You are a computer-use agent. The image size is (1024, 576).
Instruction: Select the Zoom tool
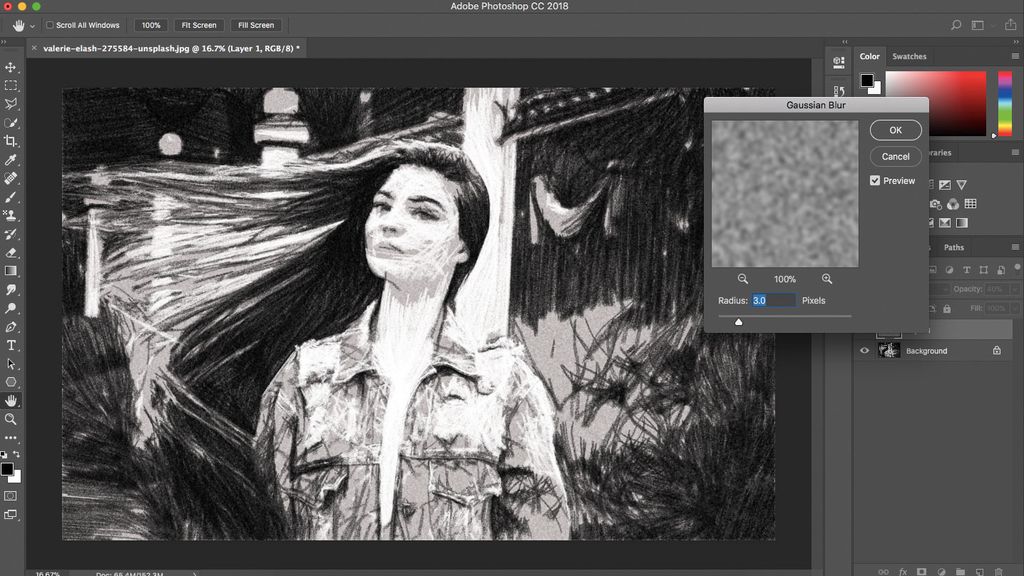11,419
